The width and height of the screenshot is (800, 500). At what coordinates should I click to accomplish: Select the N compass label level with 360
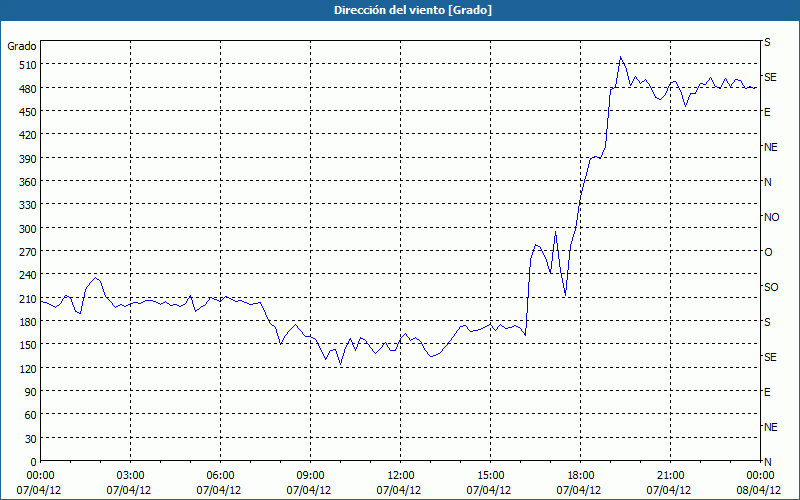point(768,182)
